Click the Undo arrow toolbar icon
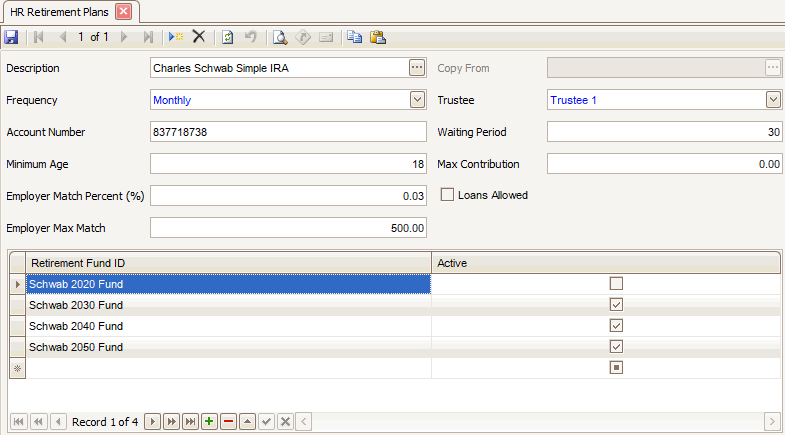785x435 pixels. click(x=251, y=37)
